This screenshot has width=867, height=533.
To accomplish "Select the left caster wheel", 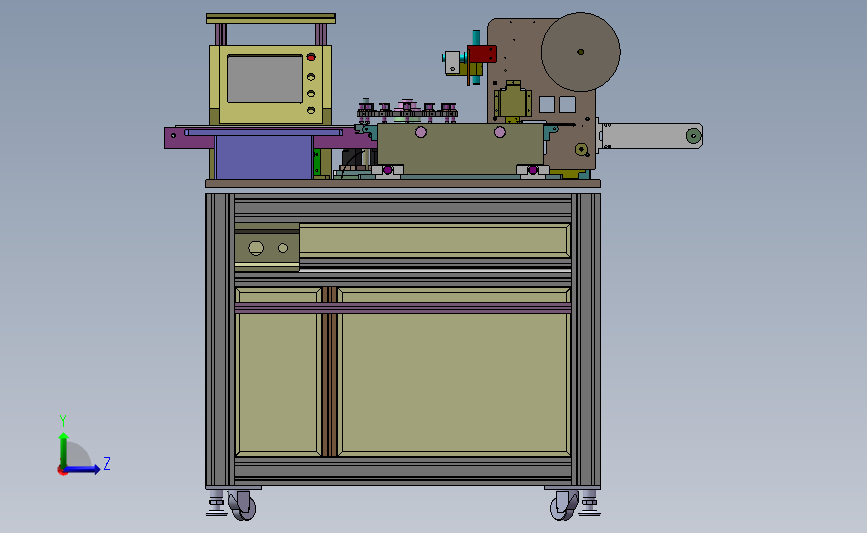I will click(x=243, y=506).
